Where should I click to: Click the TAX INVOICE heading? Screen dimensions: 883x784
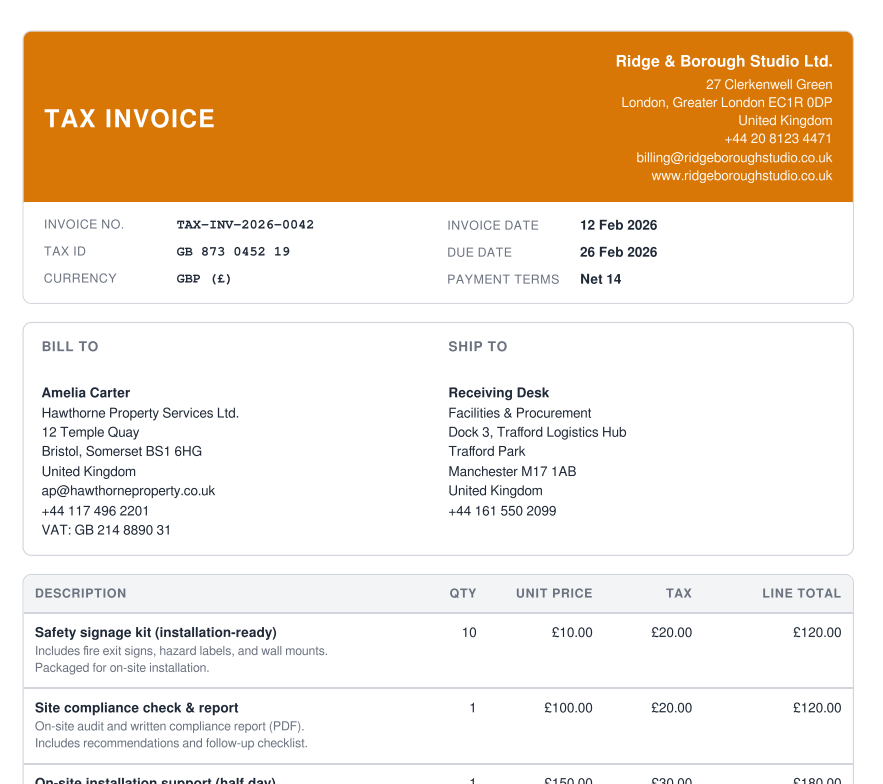click(x=129, y=119)
